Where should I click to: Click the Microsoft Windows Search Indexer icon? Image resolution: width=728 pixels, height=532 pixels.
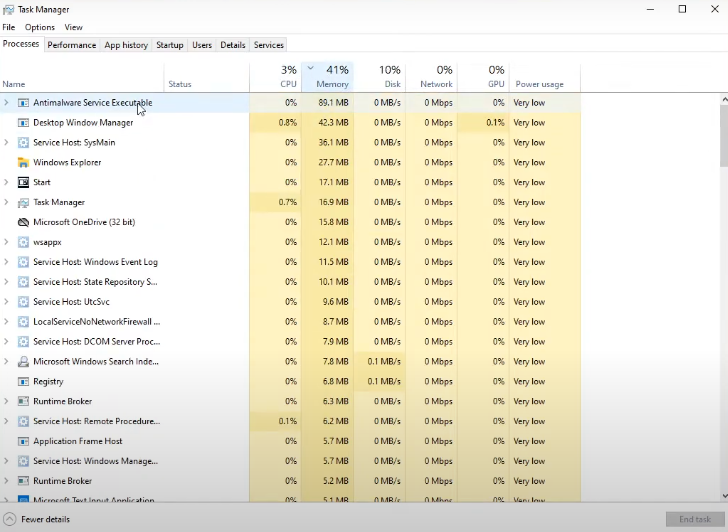[23, 362]
